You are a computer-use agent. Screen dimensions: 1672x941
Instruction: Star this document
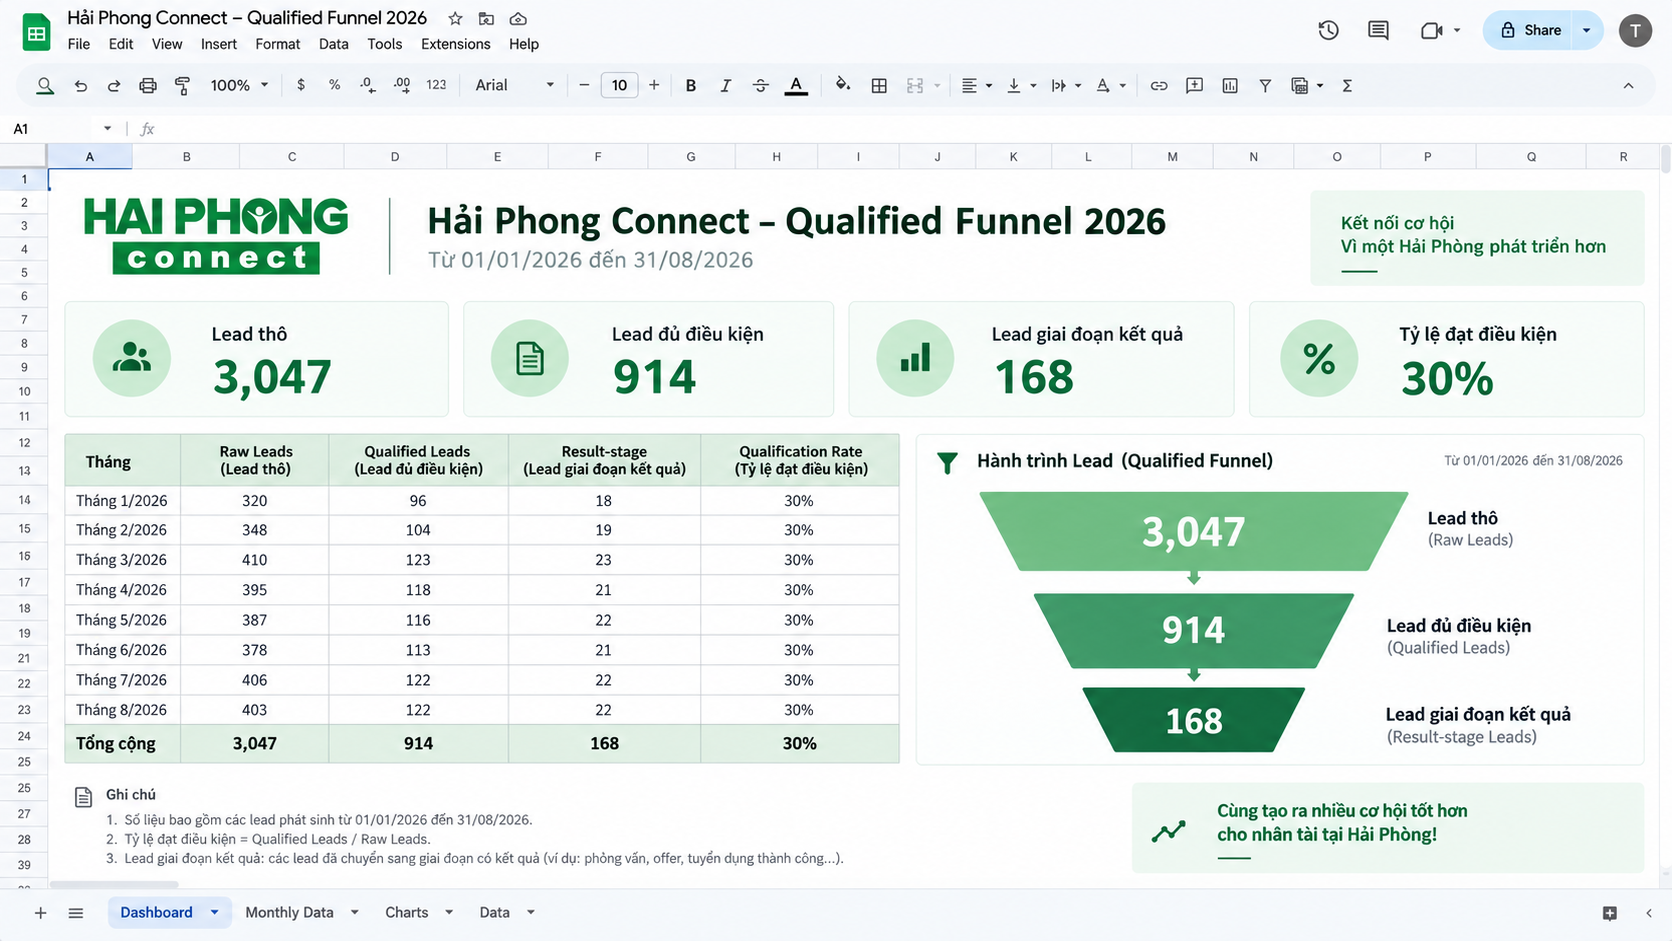456,19
